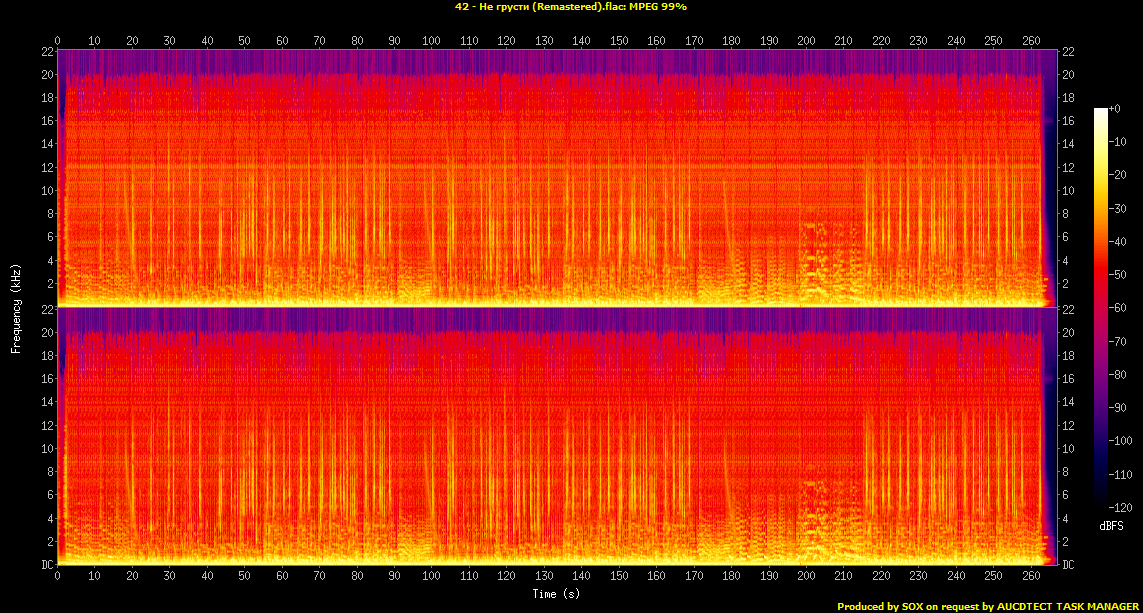The image size is (1143, 613).
Task: Click the 'Time (s)' axis label
Action: 556,594
